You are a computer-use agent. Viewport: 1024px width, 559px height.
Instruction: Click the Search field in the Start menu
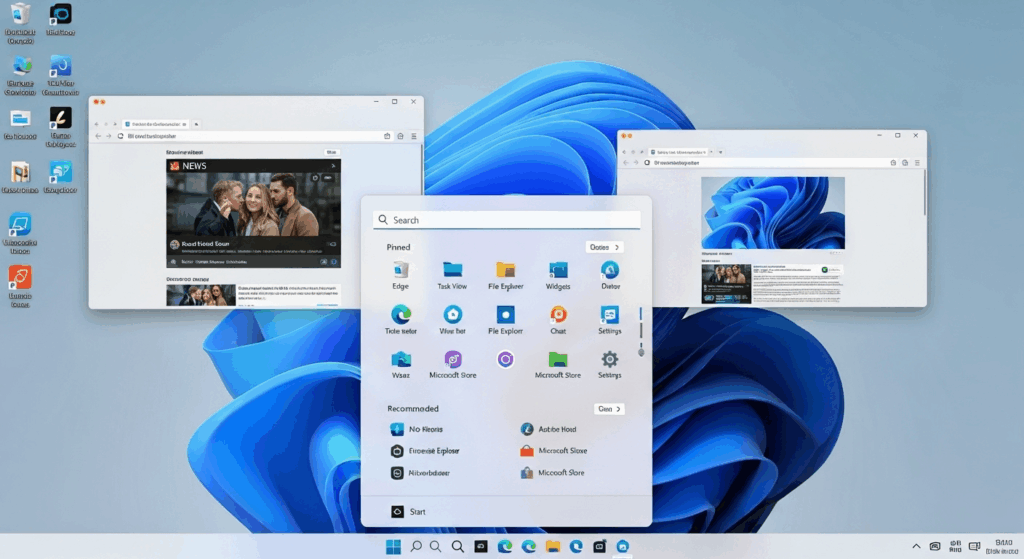coord(506,220)
